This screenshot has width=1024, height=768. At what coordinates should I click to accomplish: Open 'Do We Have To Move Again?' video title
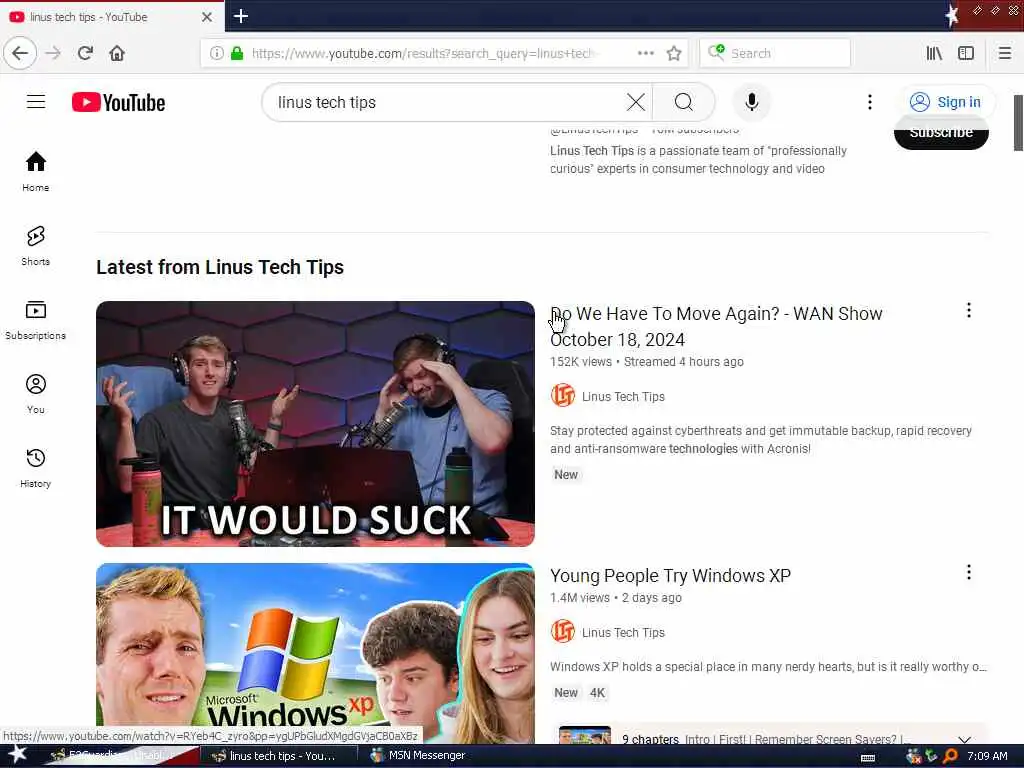click(x=716, y=327)
